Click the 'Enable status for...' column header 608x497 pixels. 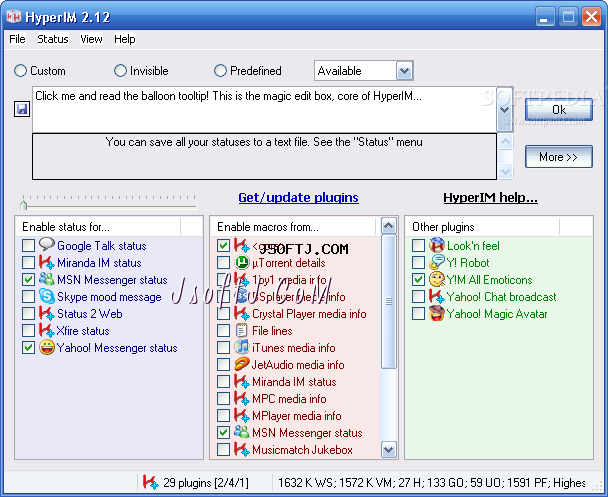98,226
